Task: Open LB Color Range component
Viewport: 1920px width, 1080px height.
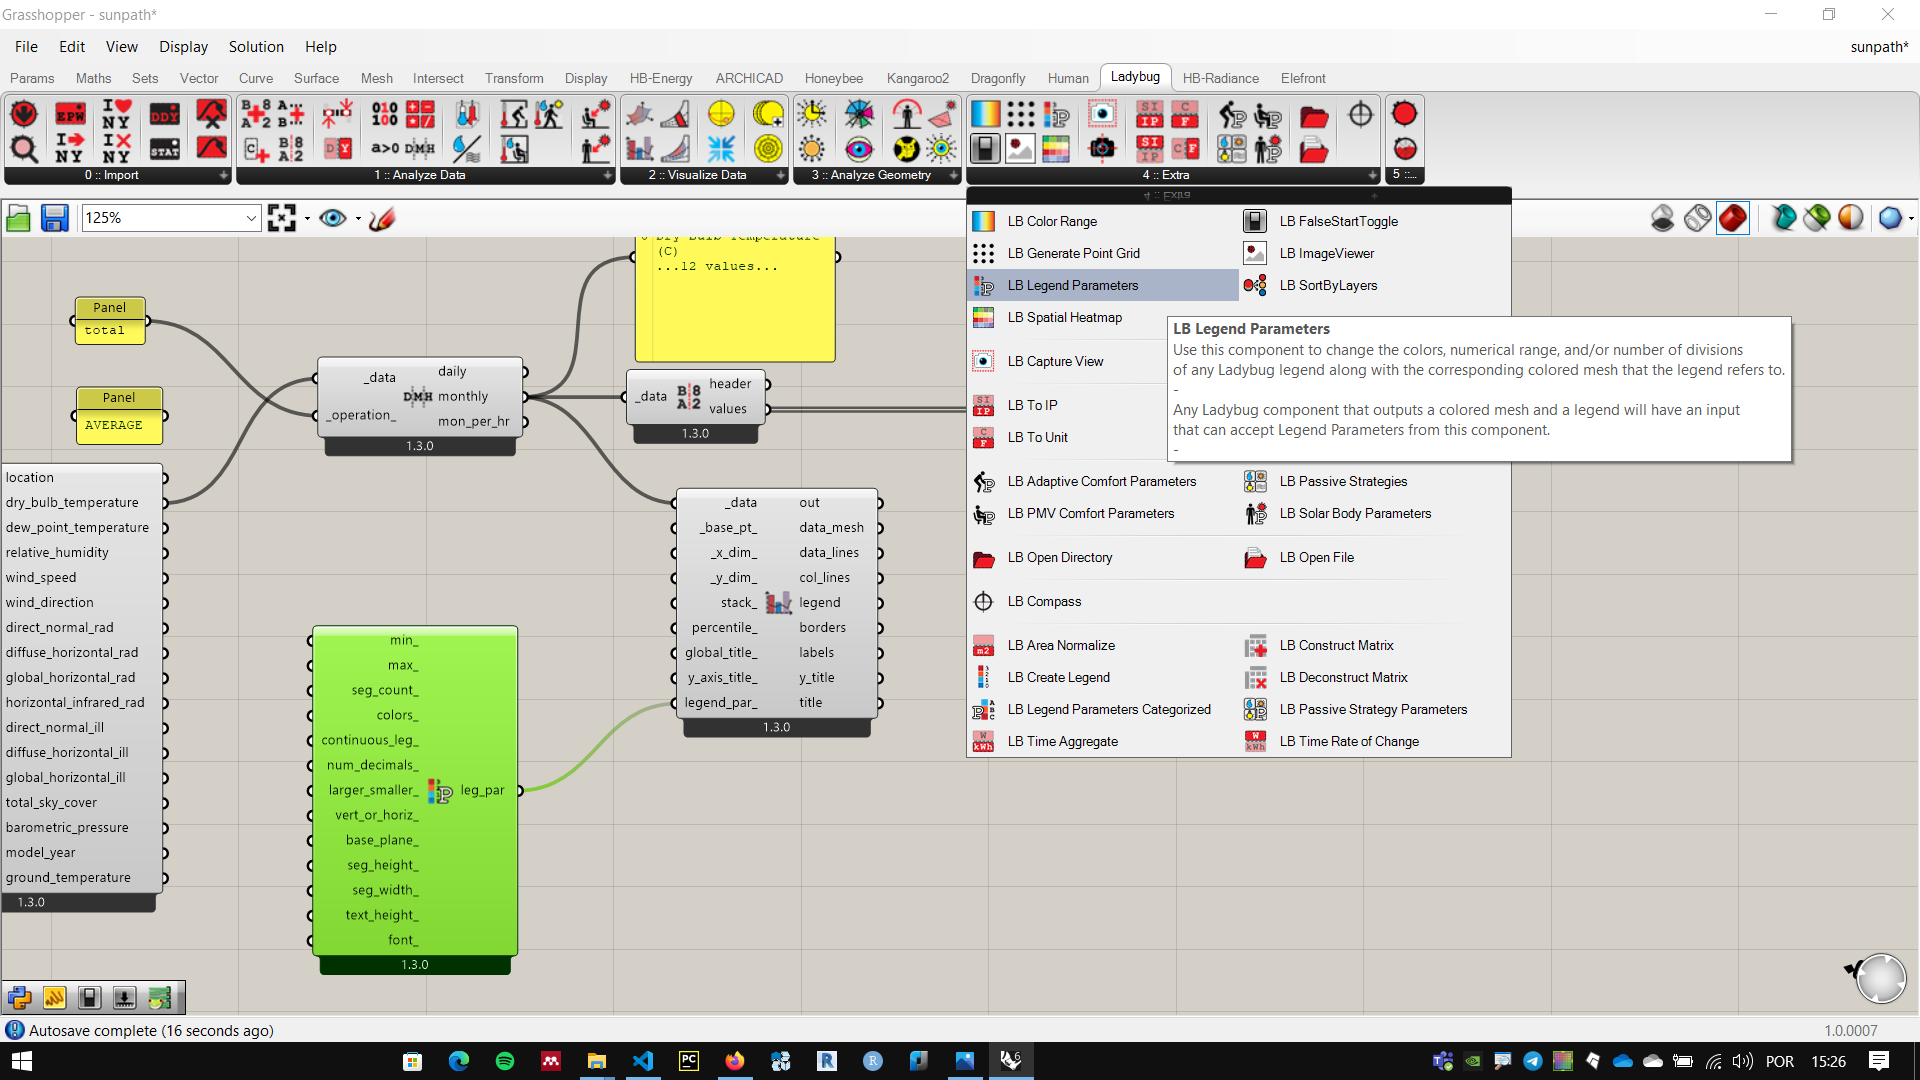Action: tap(1051, 220)
